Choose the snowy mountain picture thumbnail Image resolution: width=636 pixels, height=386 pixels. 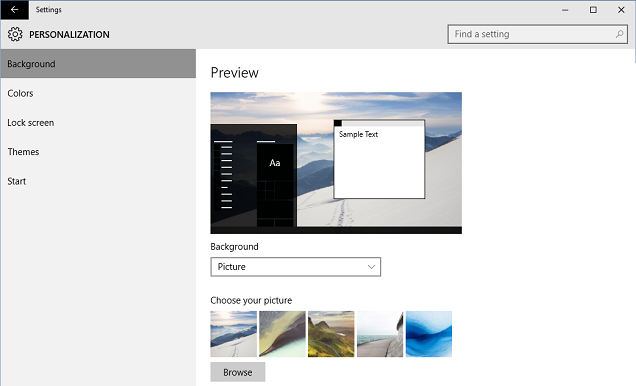(234, 334)
